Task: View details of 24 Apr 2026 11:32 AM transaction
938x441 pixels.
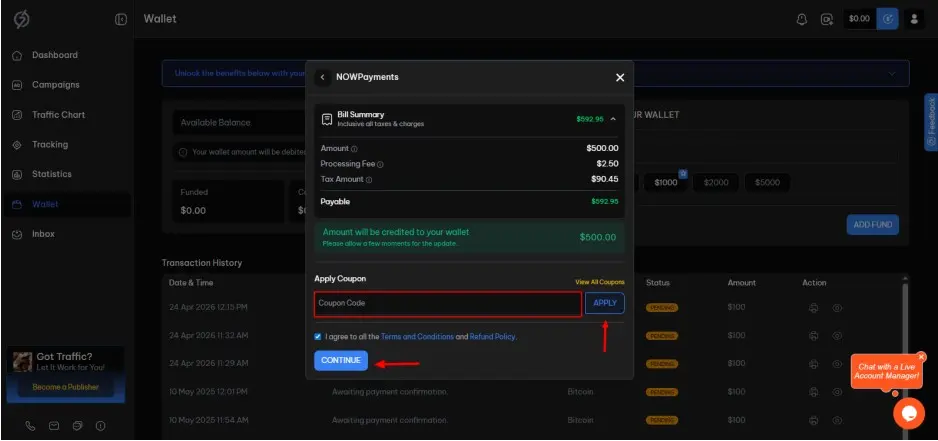Action: tap(837, 336)
